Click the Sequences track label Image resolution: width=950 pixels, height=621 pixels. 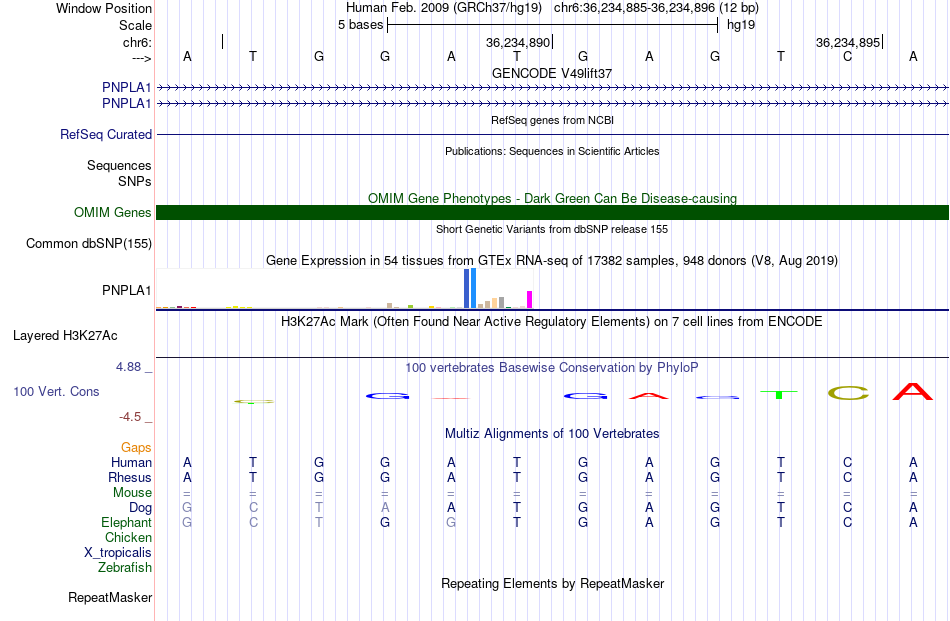coord(119,165)
